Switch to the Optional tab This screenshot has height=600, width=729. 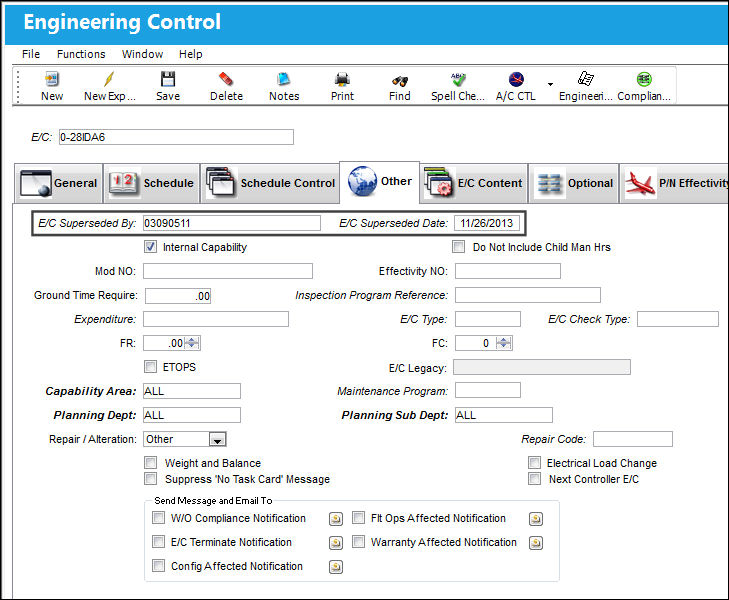point(574,183)
